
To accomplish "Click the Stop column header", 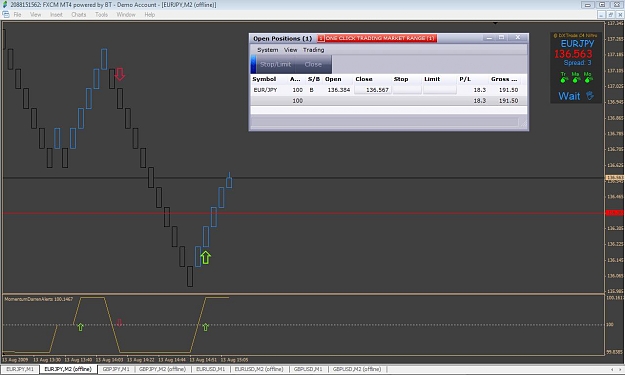I will pyautogui.click(x=401, y=79).
